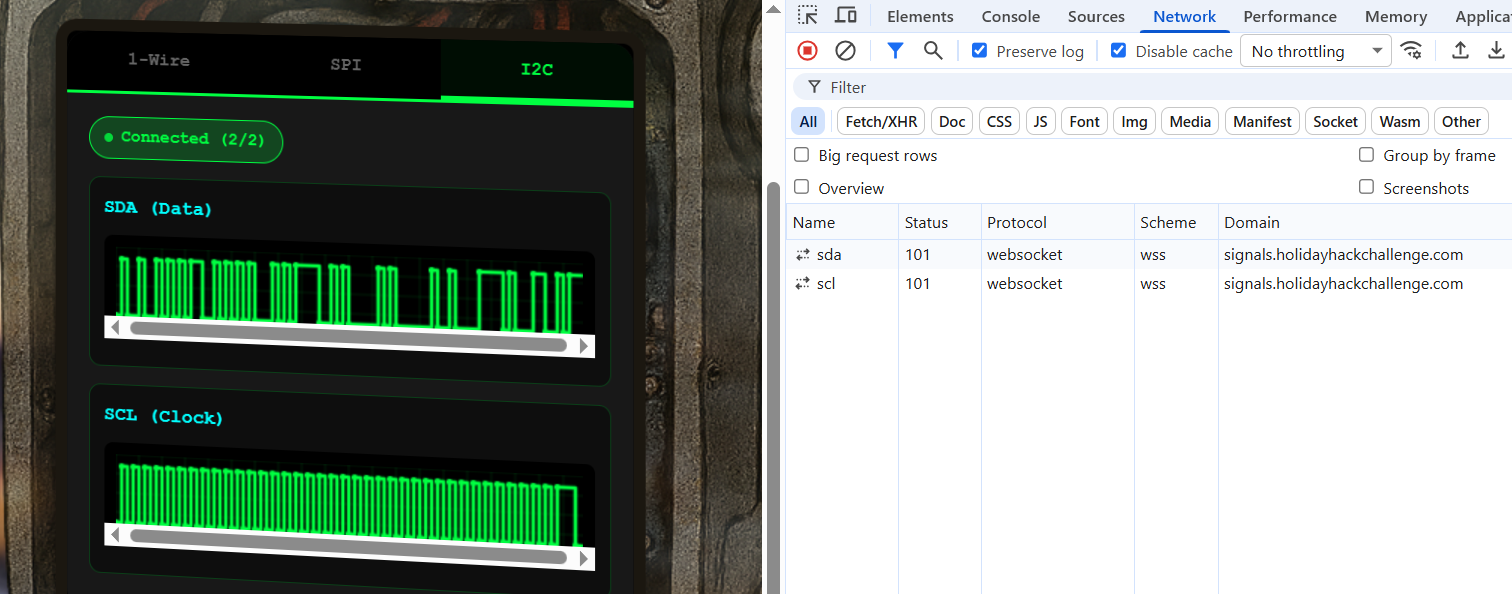Click the SDA waveform scrollbar thumb
Image resolution: width=1512 pixels, height=594 pixels.
click(348, 345)
